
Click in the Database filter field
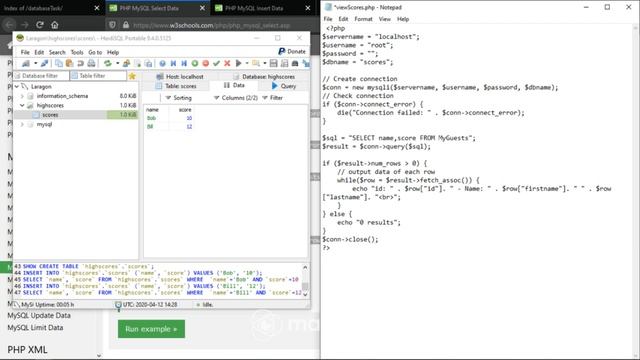click(x=41, y=76)
